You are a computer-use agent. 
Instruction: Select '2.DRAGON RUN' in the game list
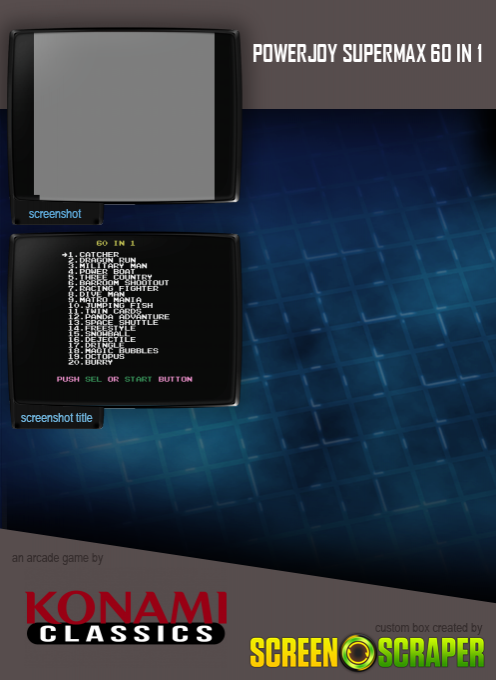pos(102,260)
